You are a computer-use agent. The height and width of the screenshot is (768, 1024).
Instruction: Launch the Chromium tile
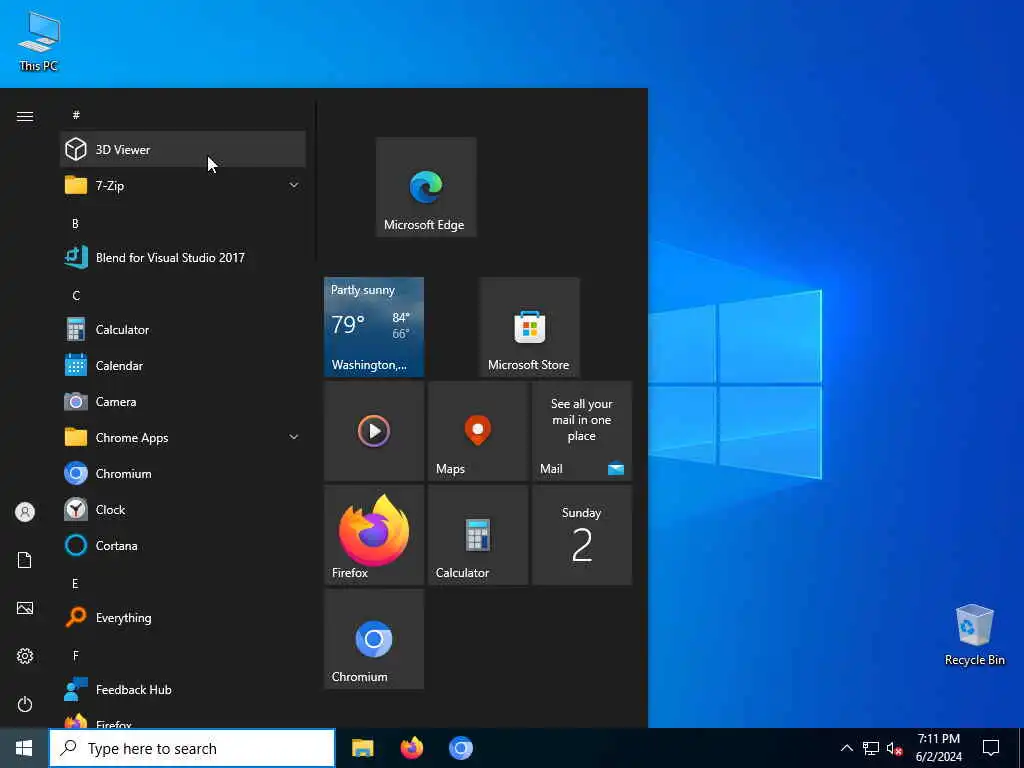click(x=374, y=639)
